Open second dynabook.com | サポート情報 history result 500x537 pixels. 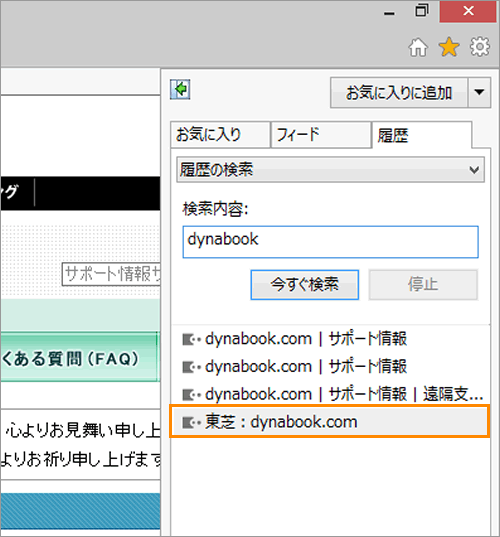[330, 367]
